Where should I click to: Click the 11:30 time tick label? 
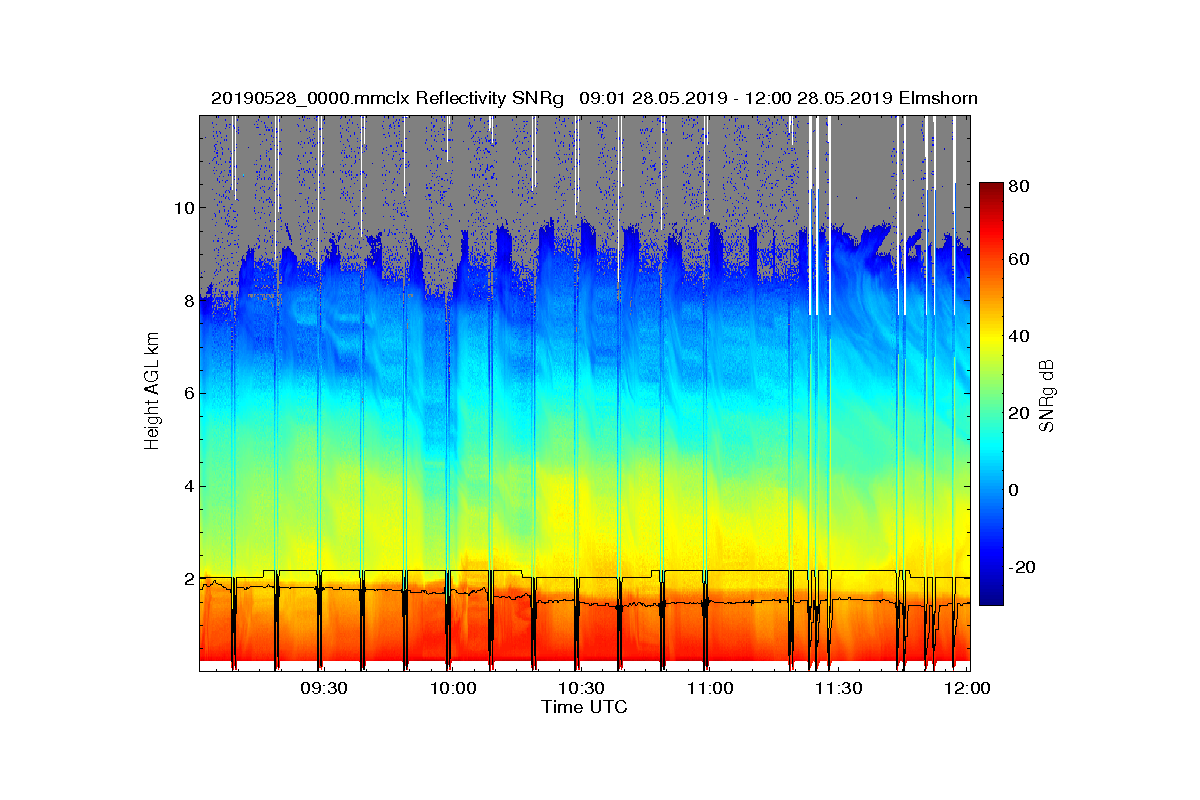tap(838, 688)
